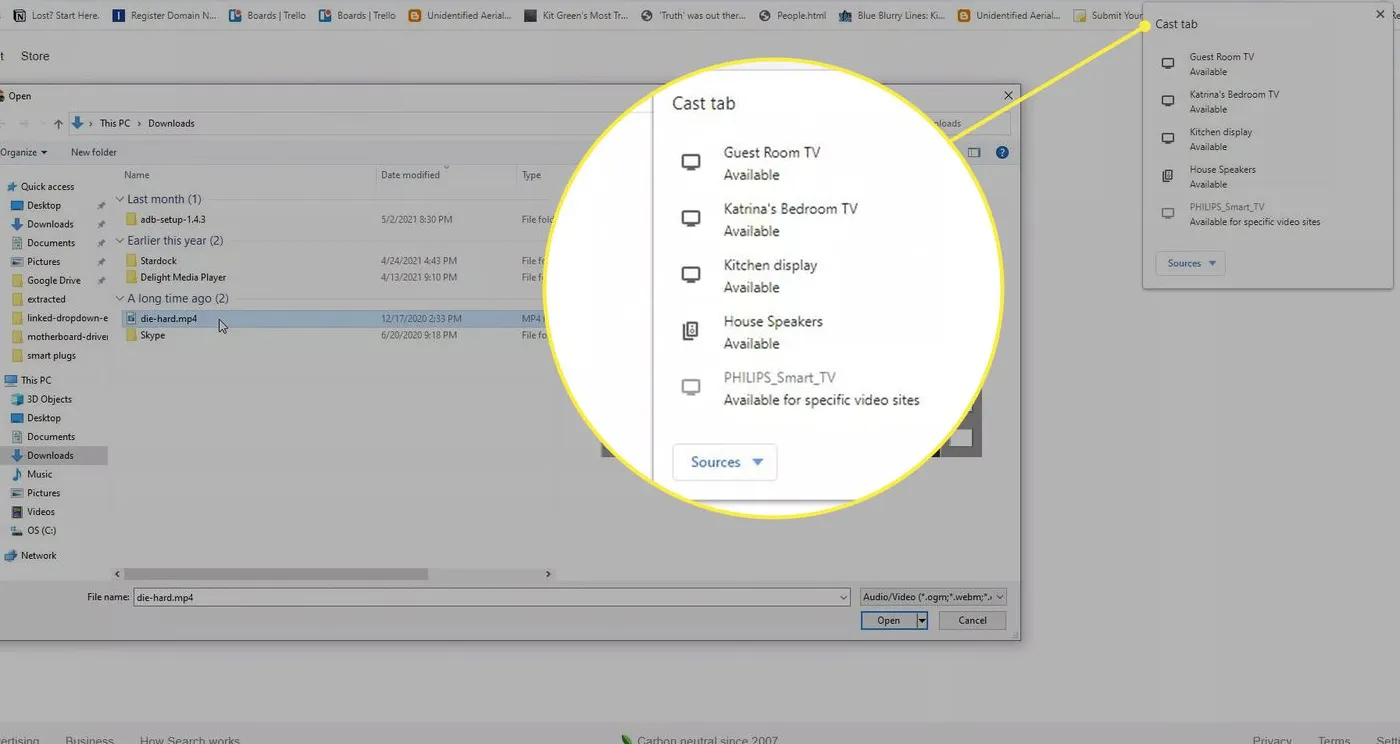This screenshot has height=744, width=1400.
Task: Open the Privacy link in the footer
Action: tap(1271, 739)
